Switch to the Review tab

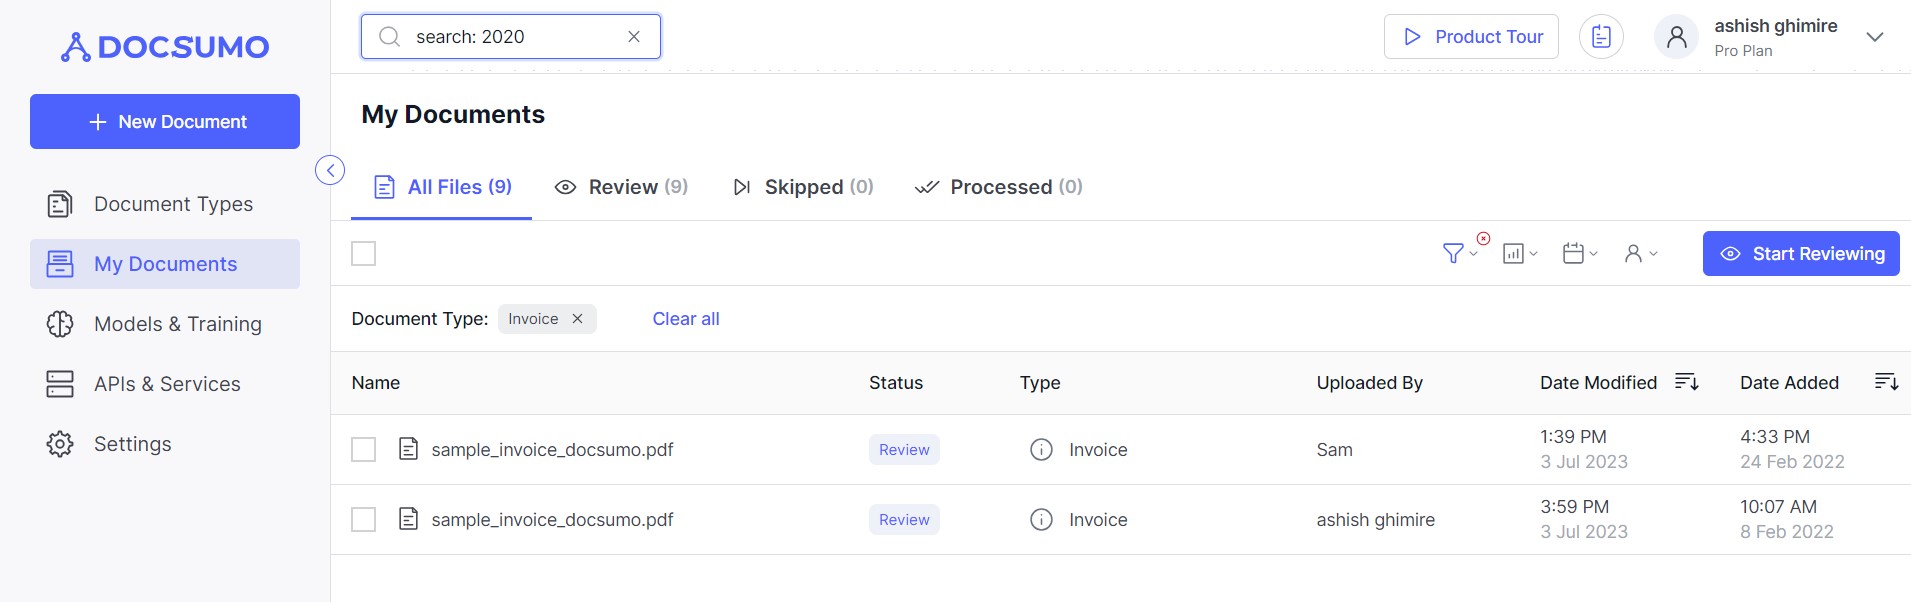tap(621, 187)
